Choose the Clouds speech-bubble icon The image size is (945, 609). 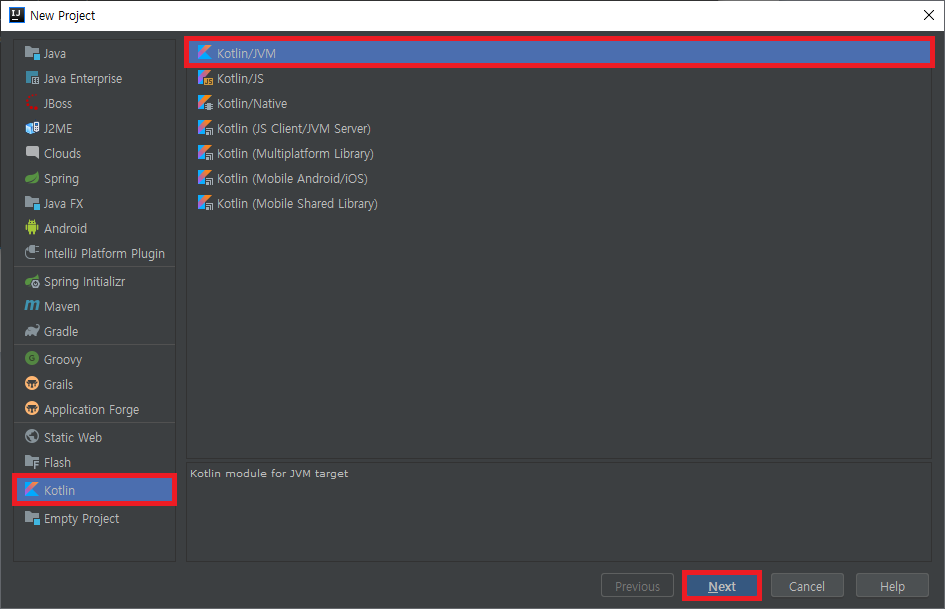32,153
